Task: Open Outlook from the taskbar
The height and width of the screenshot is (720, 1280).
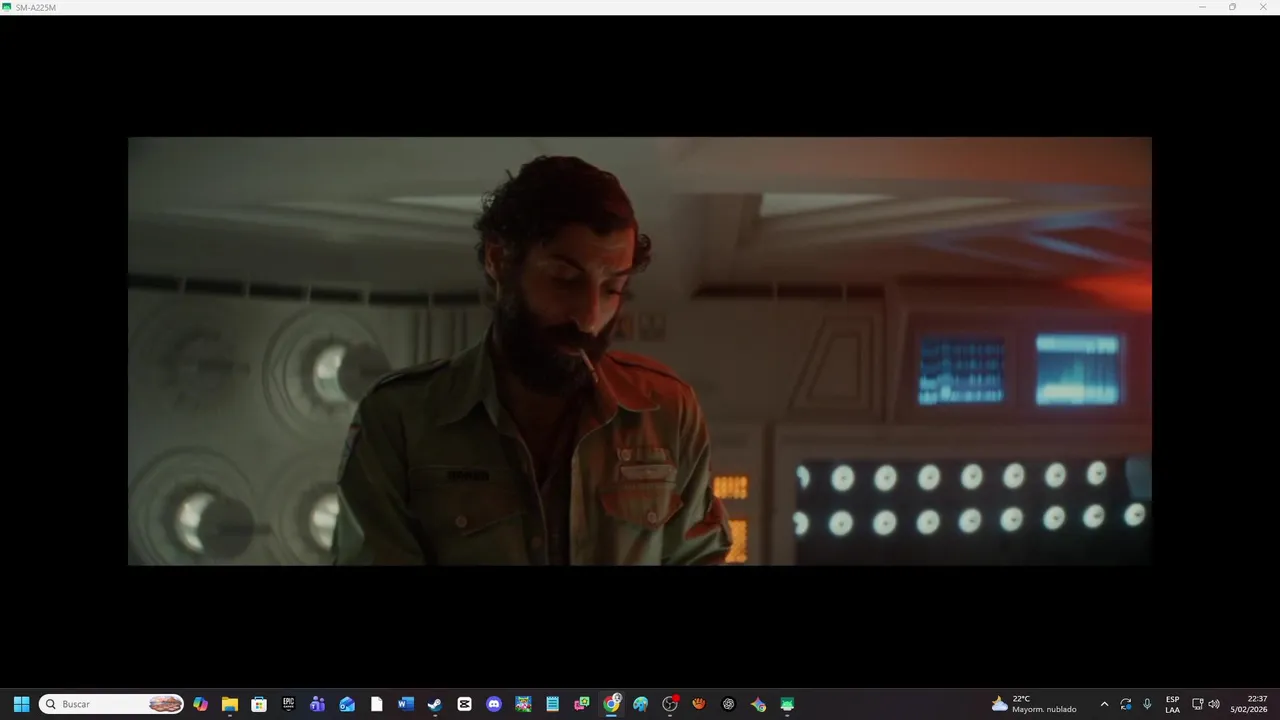Action: pyautogui.click(x=347, y=704)
